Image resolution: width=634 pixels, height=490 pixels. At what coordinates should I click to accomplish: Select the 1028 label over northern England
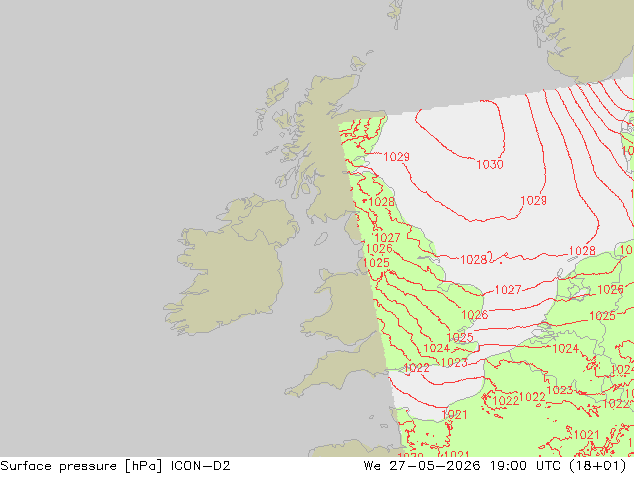point(381,201)
